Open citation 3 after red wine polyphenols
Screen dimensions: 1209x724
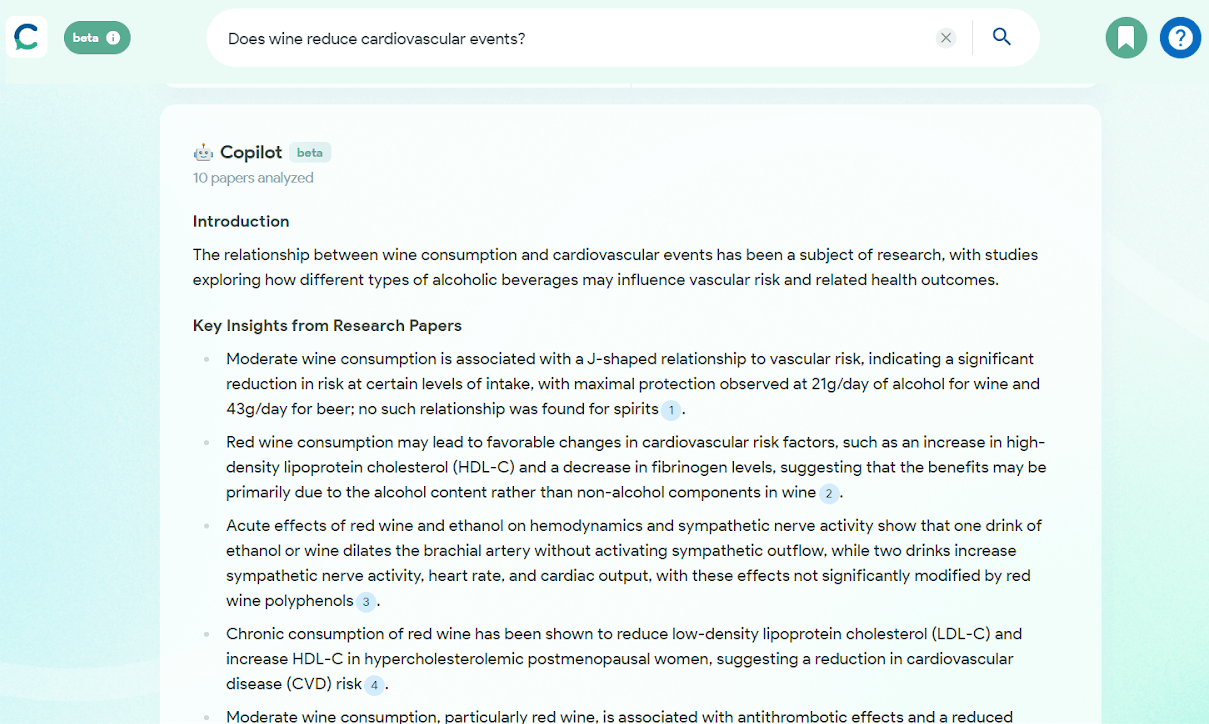point(366,602)
